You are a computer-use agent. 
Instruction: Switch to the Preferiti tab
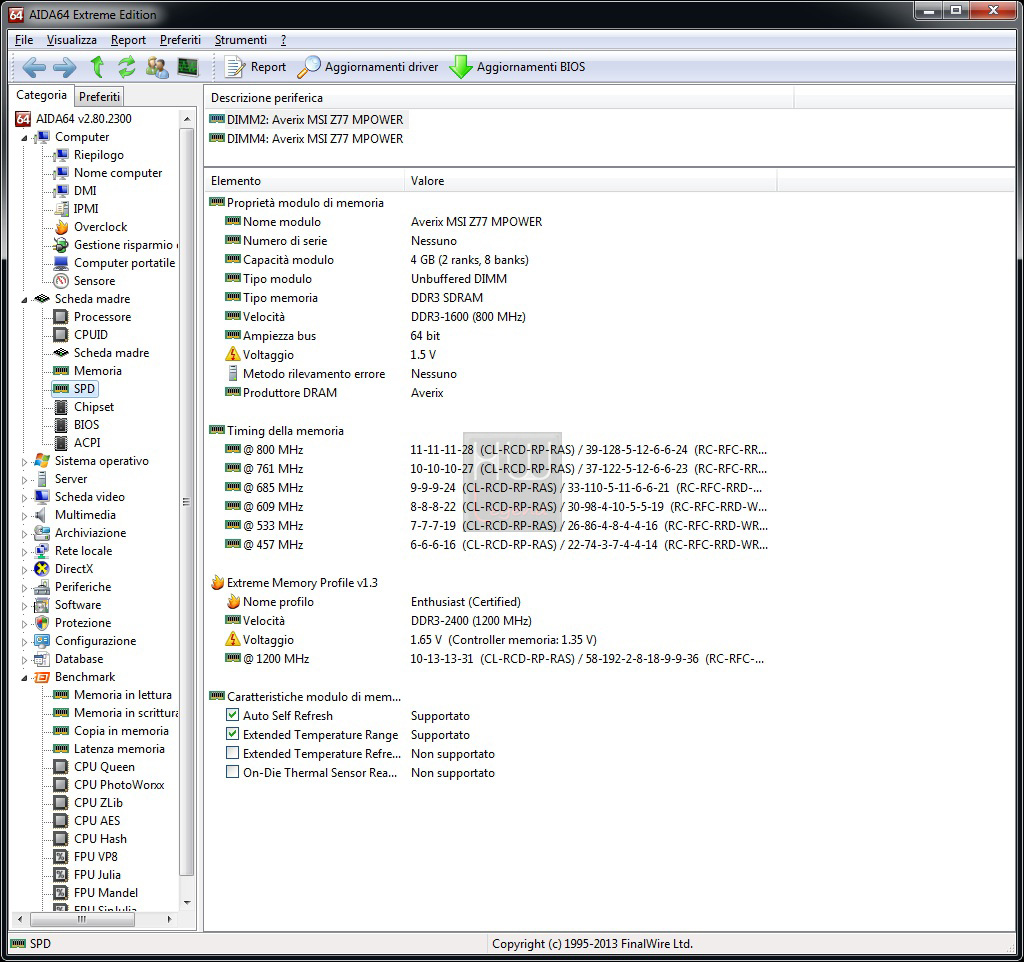pos(99,97)
